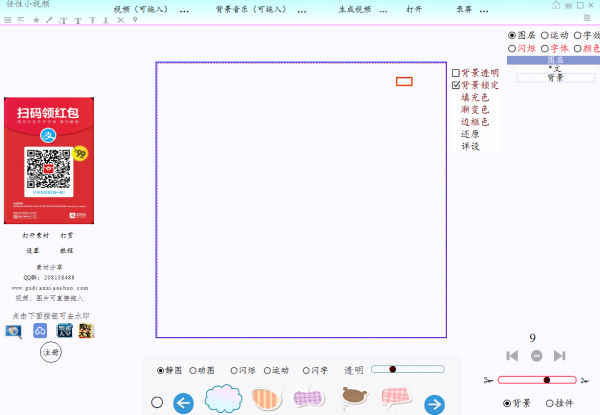600x415 pixels.
Task: Select the red 字体 radio button
Action: [545, 49]
